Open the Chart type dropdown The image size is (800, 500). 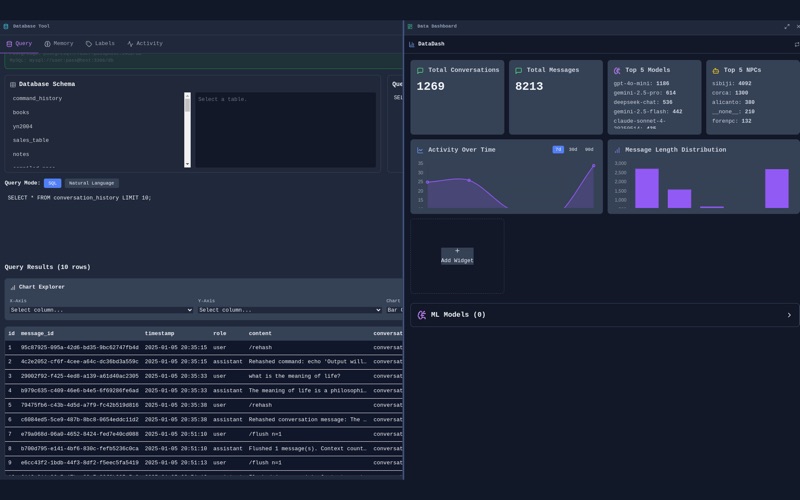click(x=394, y=310)
